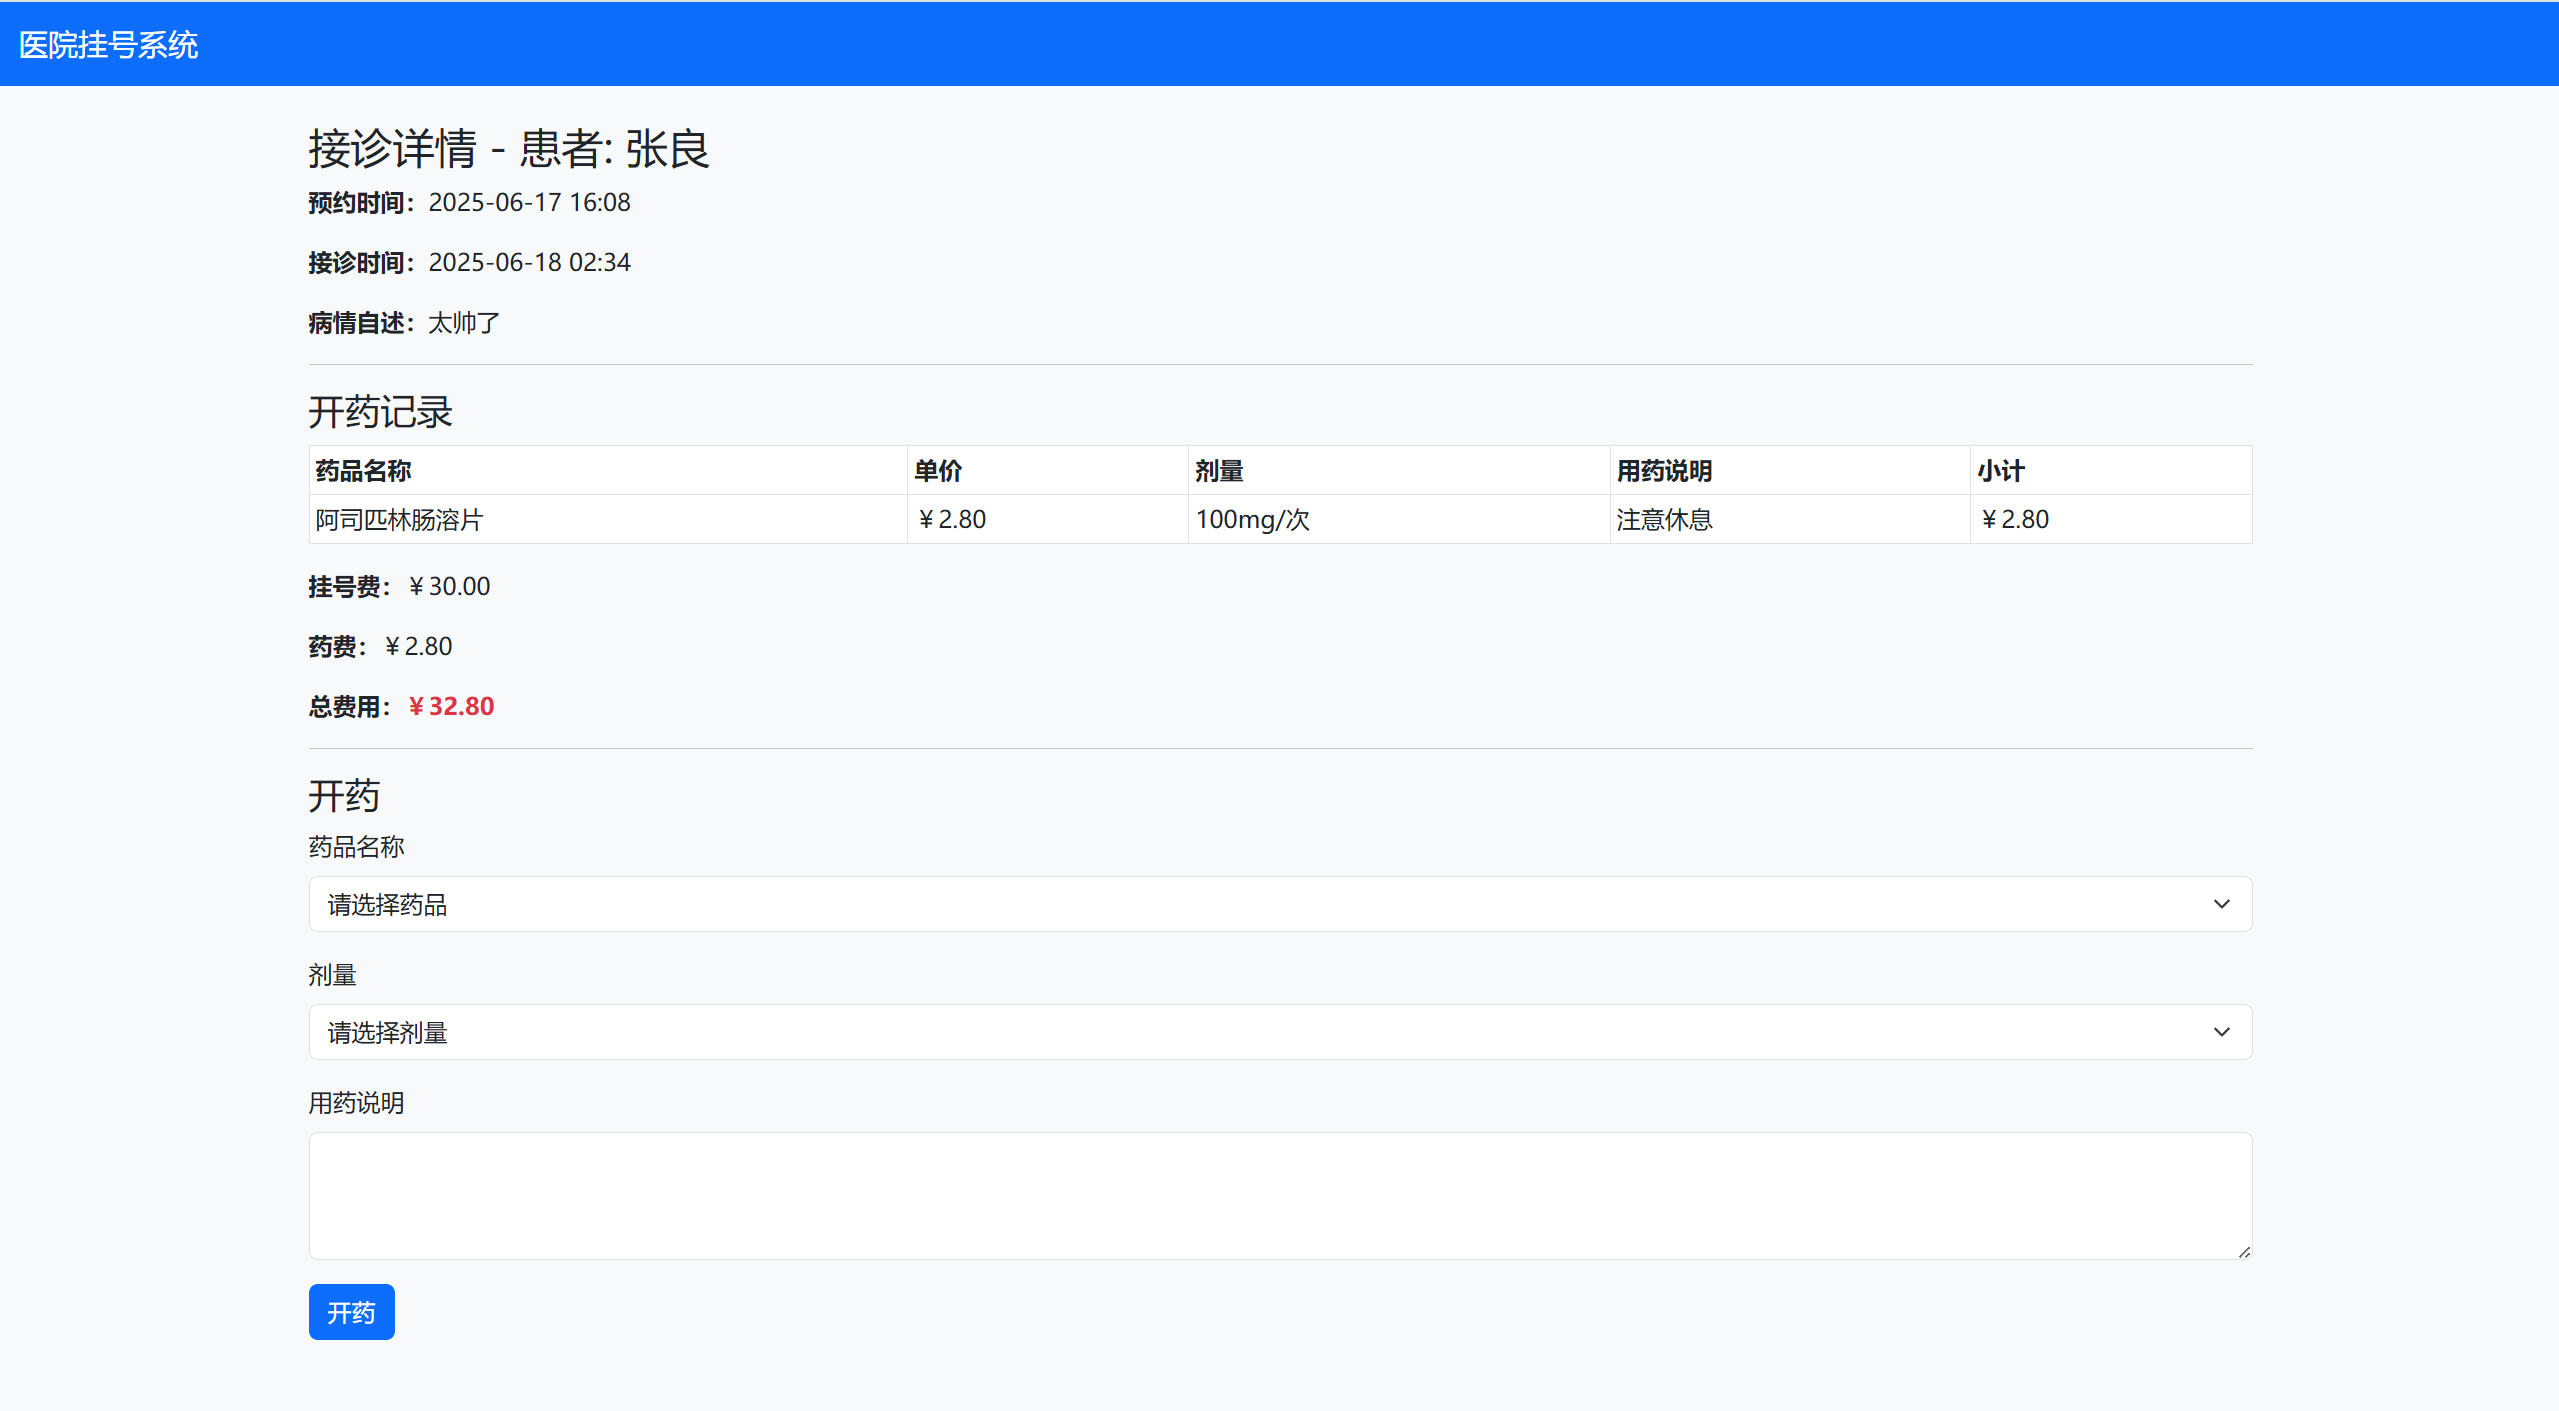The width and height of the screenshot is (2559, 1411).
Task: Click the chevron arrow of dosage select
Action: coord(2221,1032)
